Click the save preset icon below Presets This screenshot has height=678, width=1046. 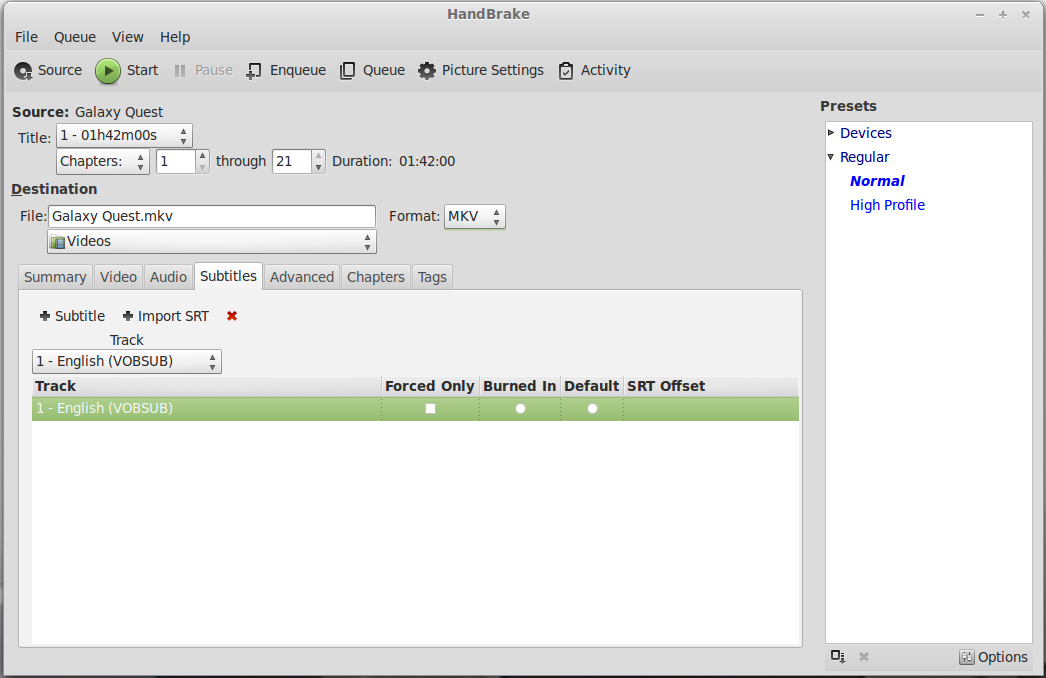point(838,657)
